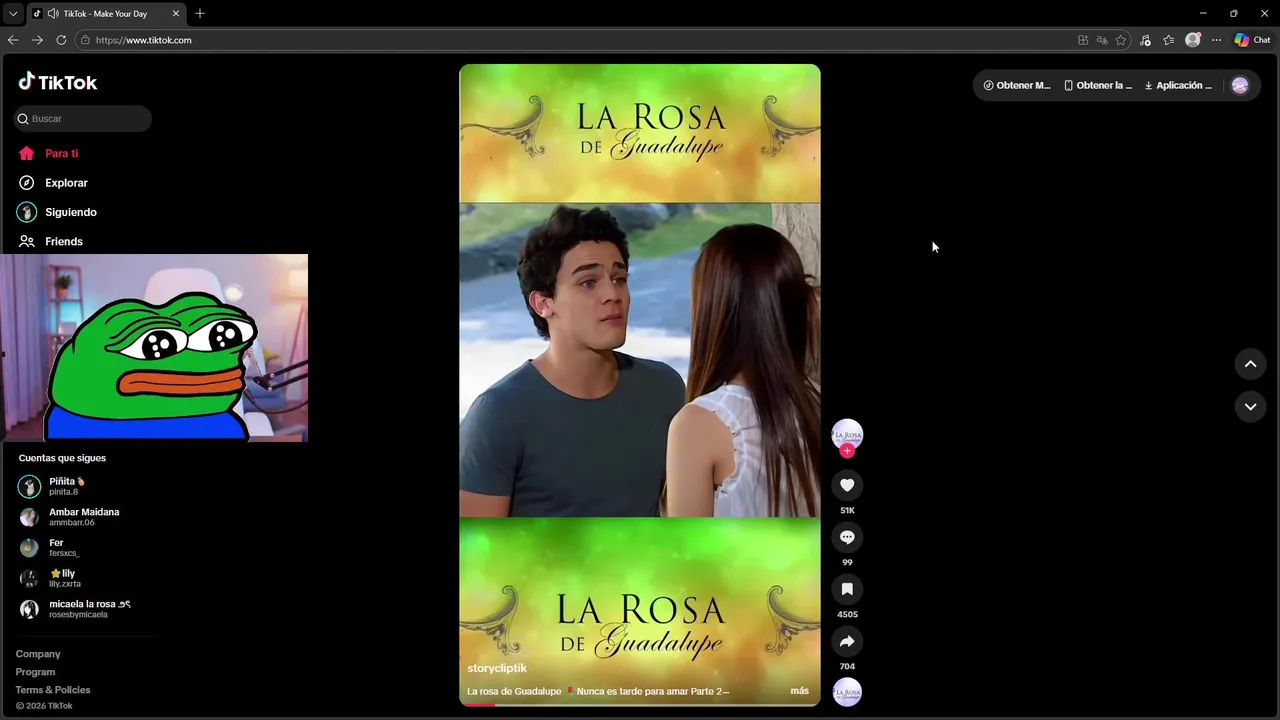The width and height of the screenshot is (1280, 720).
Task: Go to next video with down chevron
Action: pyautogui.click(x=1250, y=406)
